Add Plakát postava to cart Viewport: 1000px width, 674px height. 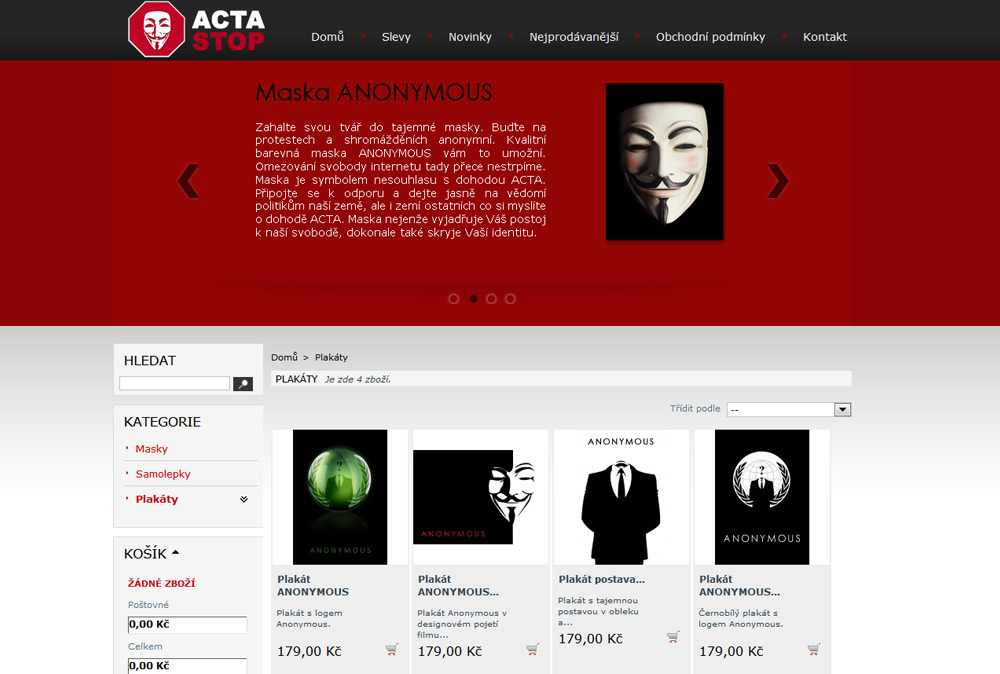(x=673, y=637)
